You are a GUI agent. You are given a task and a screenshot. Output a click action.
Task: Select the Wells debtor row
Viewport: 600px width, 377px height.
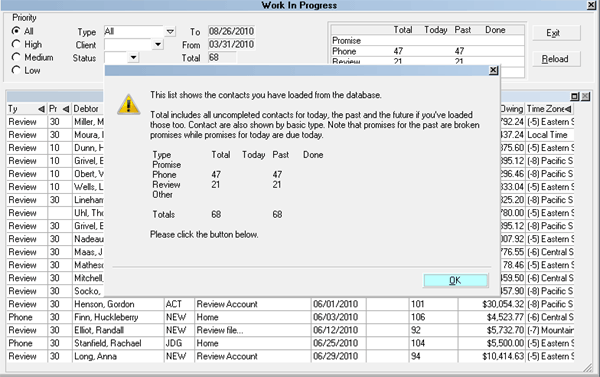coord(55,187)
